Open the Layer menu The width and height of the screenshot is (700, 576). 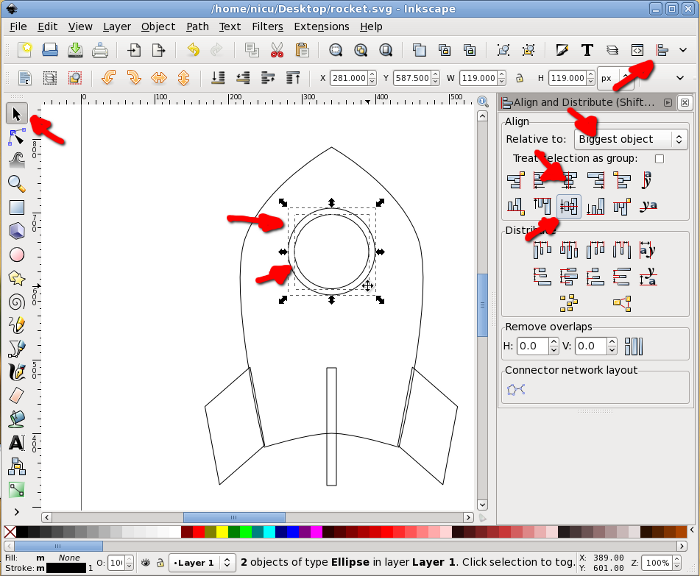(117, 27)
